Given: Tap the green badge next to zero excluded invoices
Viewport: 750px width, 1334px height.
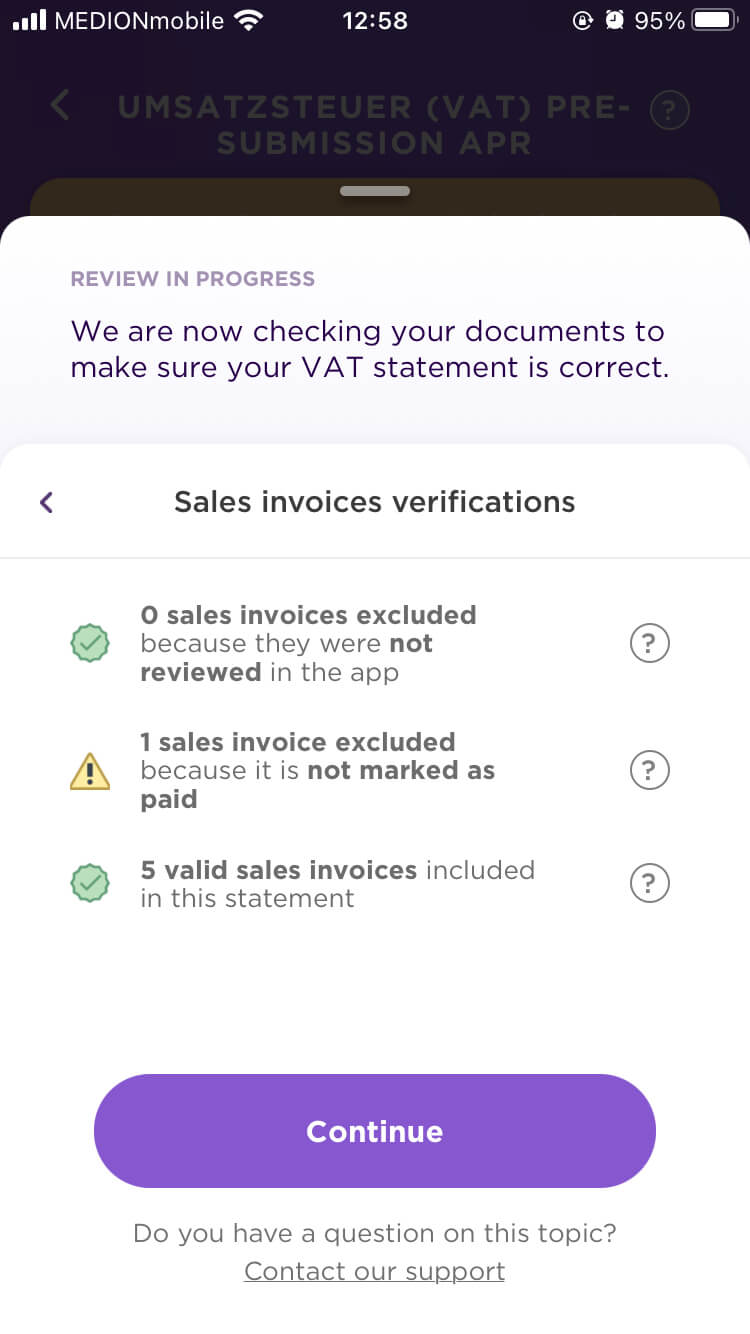Looking at the screenshot, I should [91, 643].
